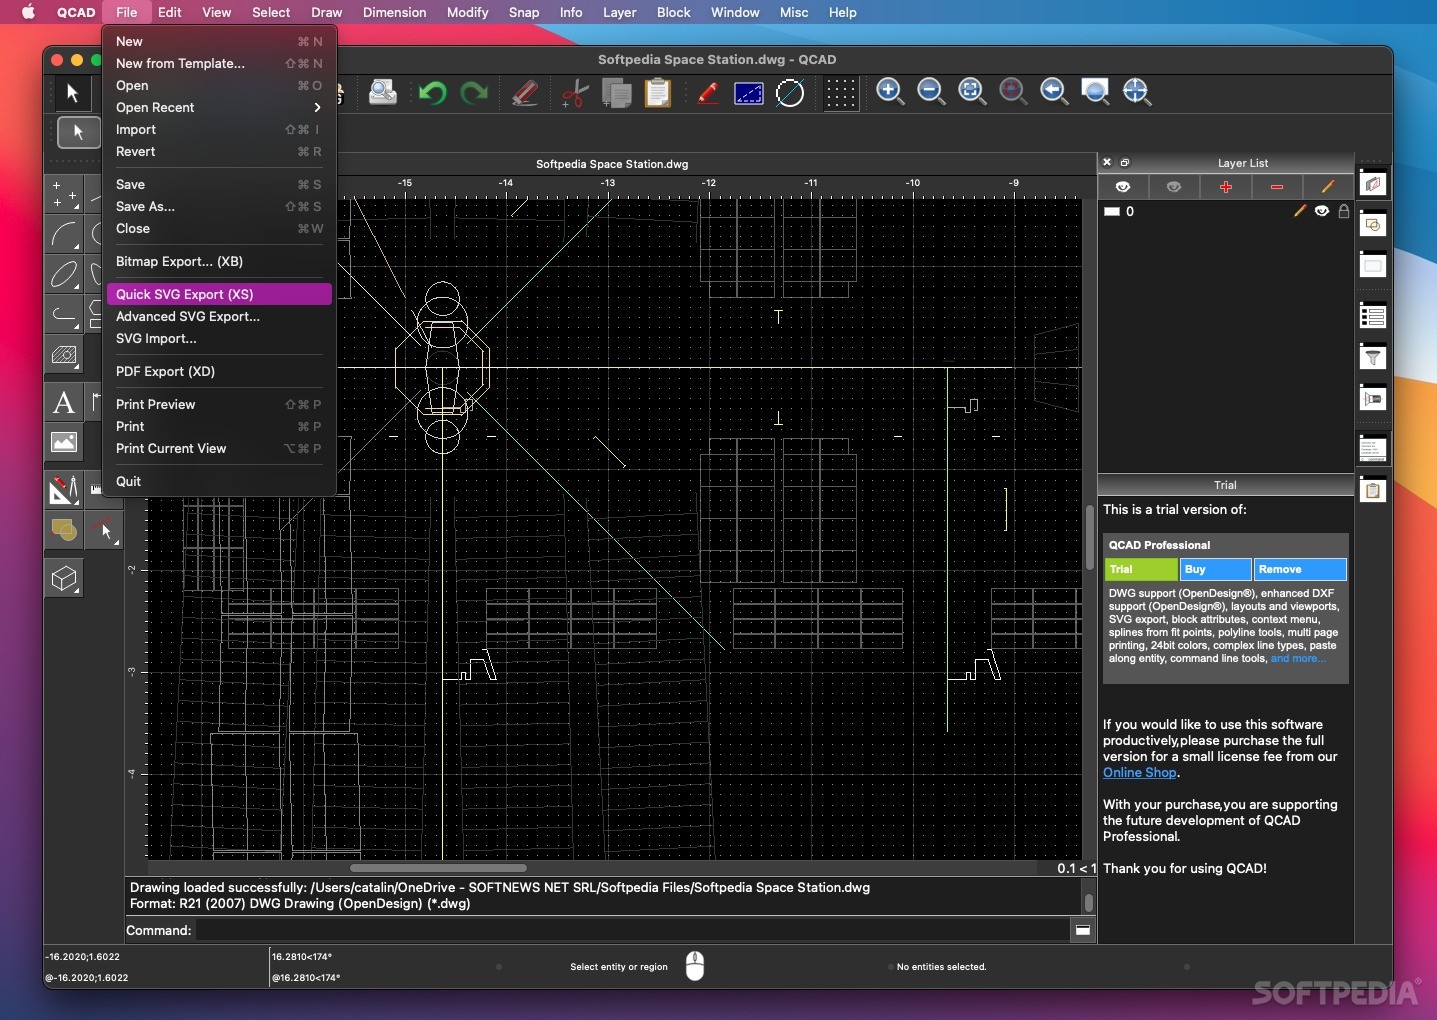
Task: Click the Undo arrow in toolbar
Action: point(432,93)
